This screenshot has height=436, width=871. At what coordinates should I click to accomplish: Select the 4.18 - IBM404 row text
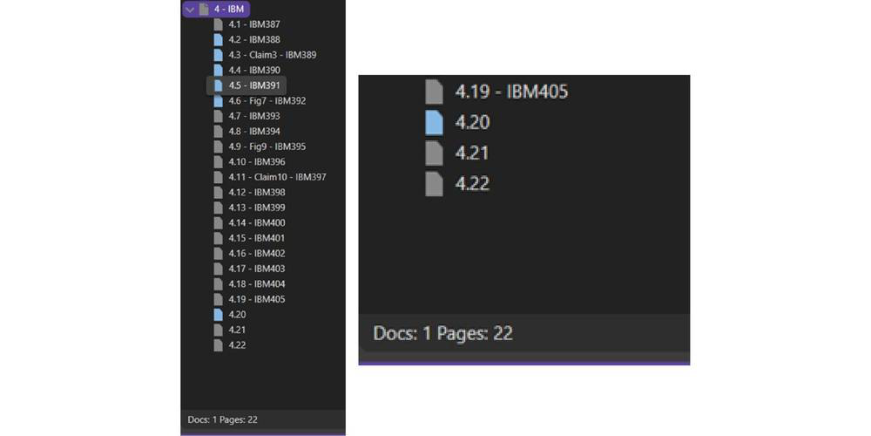[x=257, y=284]
